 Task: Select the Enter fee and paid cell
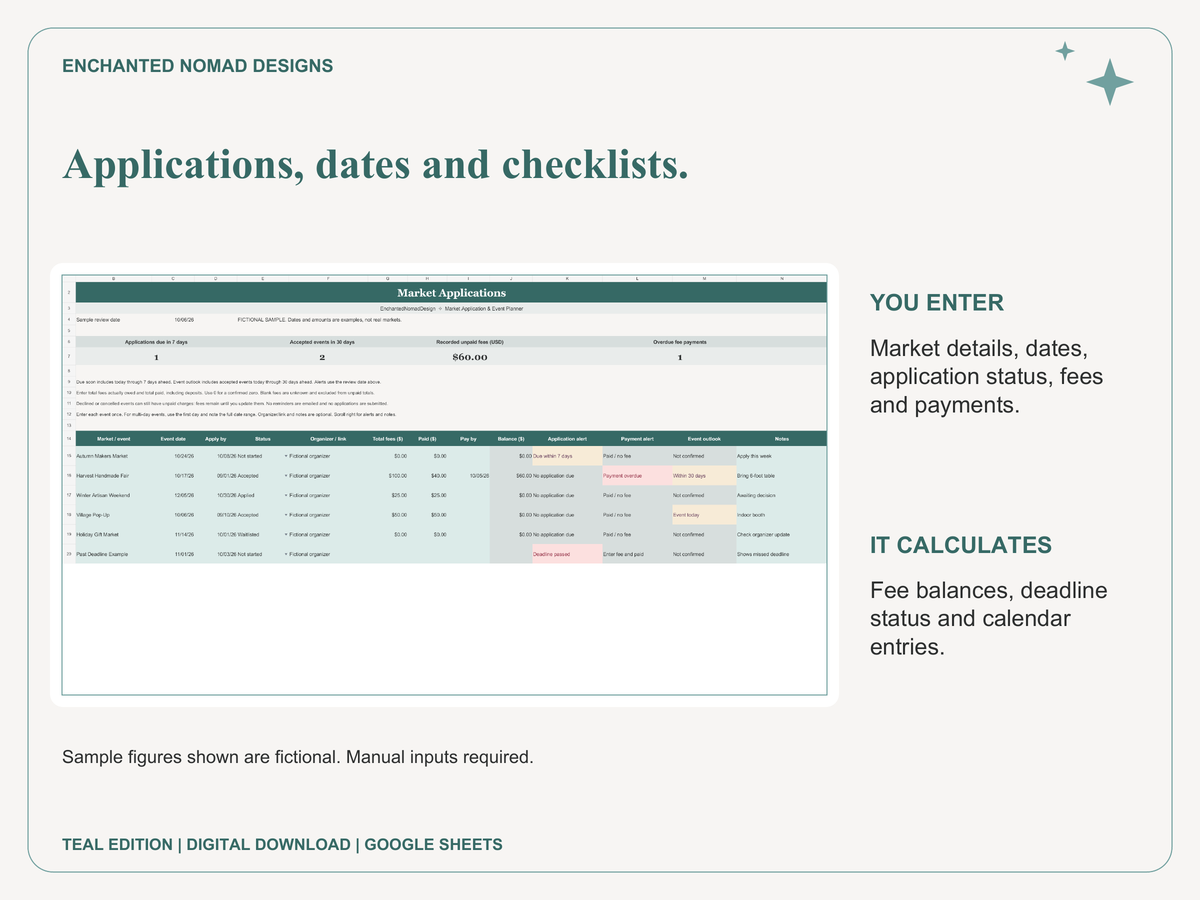(x=637, y=554)
